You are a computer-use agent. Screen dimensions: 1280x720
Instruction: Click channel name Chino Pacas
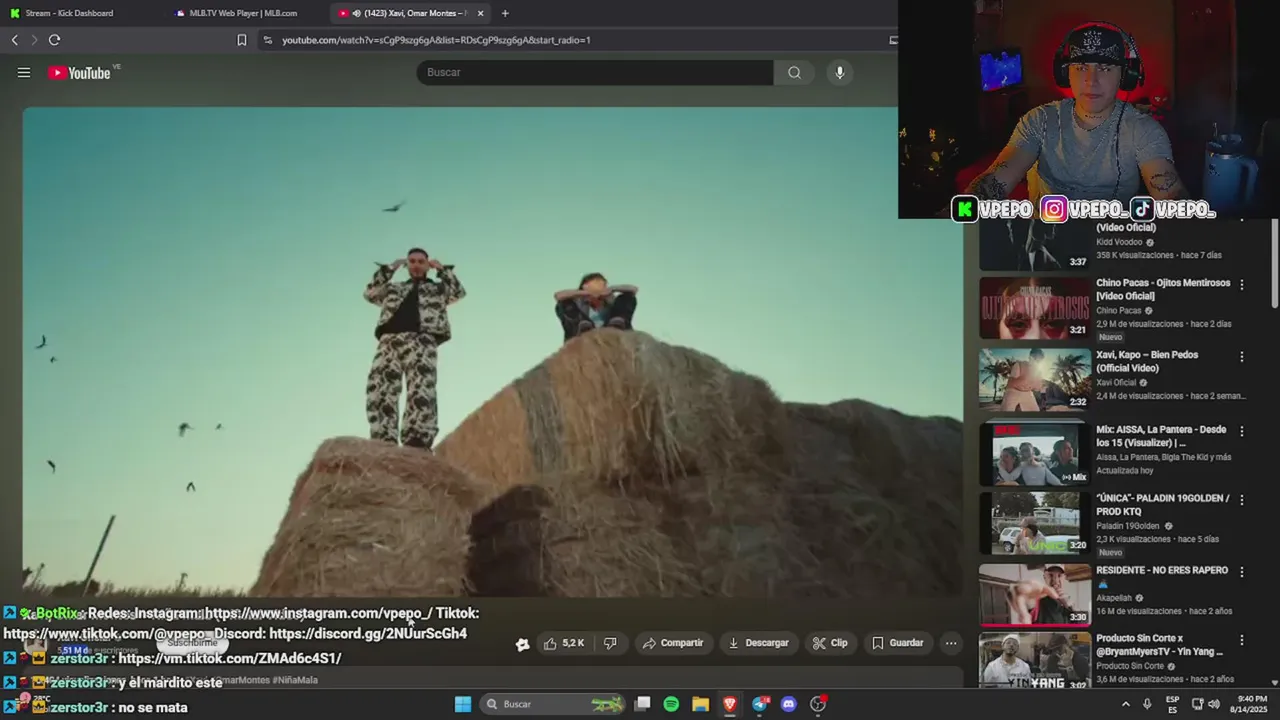click(x=1118, y=310)
